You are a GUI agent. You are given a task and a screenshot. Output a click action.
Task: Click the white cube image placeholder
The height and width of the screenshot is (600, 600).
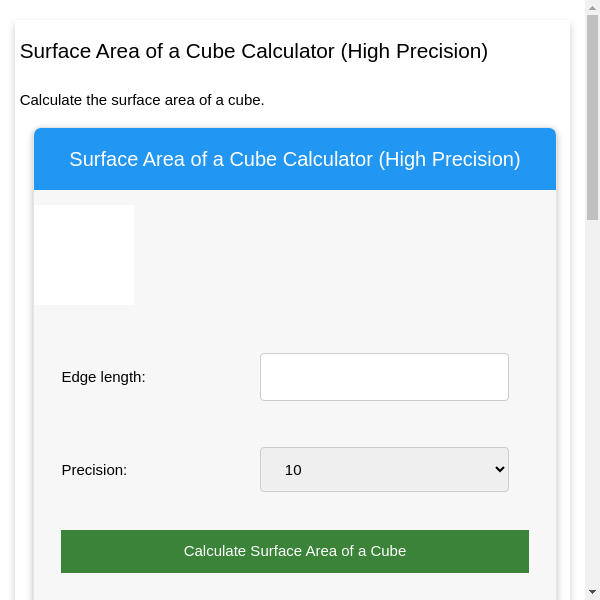tap(84, 255)
